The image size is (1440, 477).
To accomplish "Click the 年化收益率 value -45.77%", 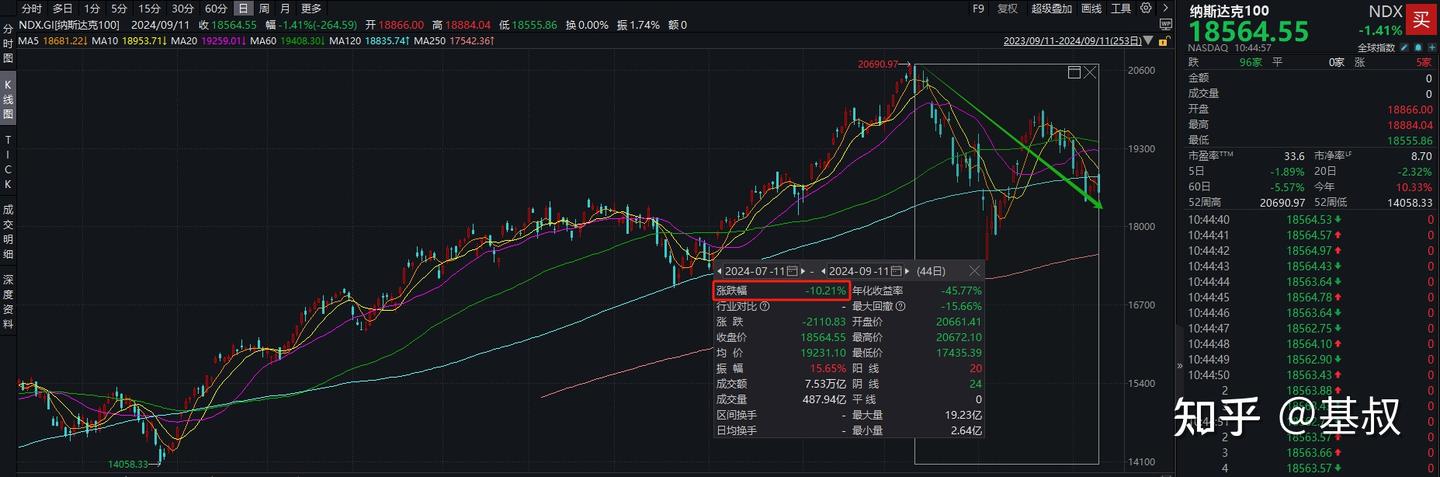I will point(962,290).
